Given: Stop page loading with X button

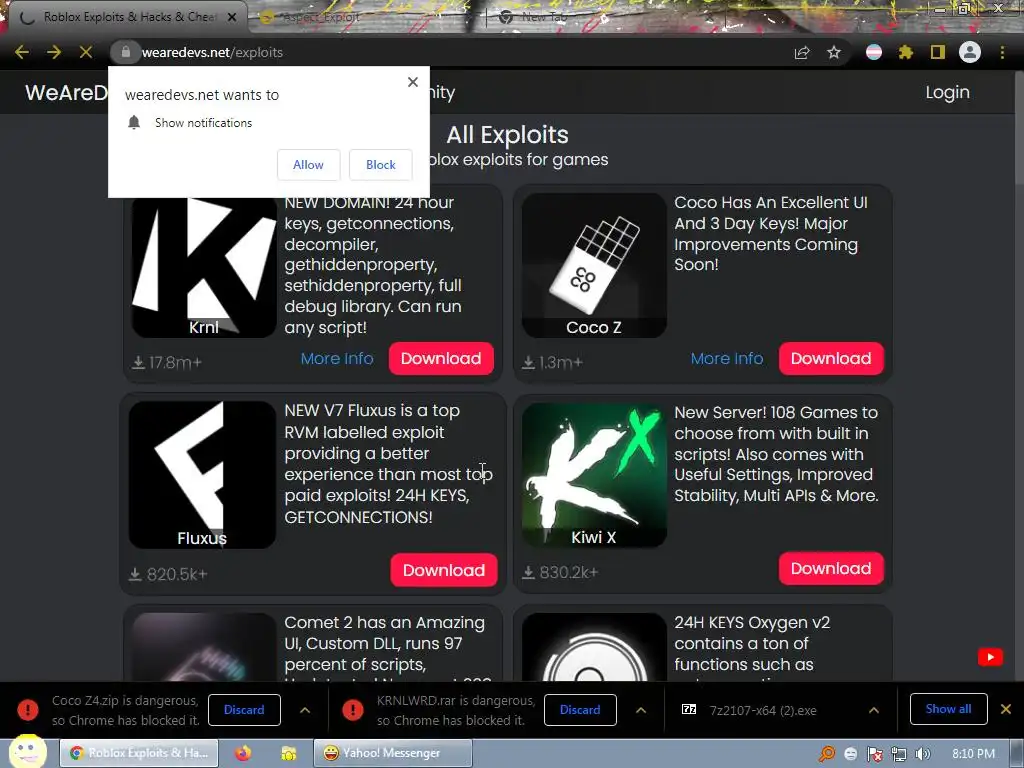Looking at the screenshot, I should coord(86,52).
